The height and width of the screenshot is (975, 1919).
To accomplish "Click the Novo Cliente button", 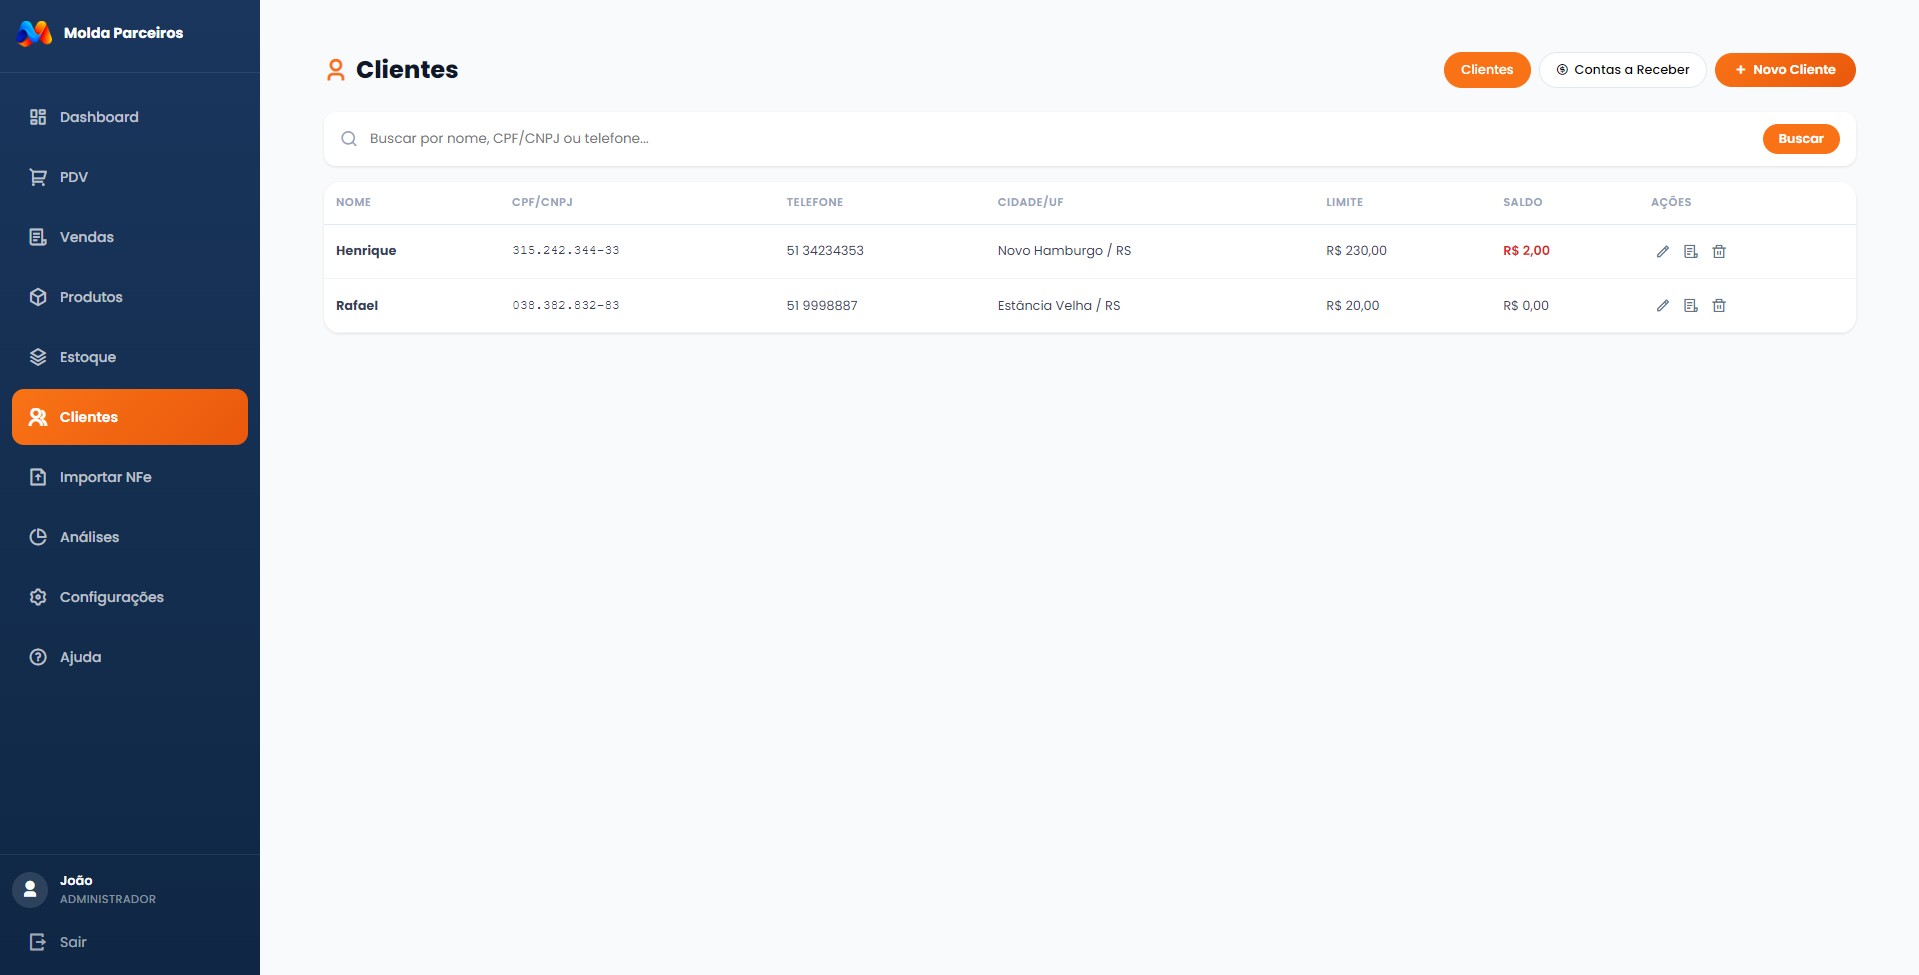I will pyautogui.click(x=1784, y=70).
